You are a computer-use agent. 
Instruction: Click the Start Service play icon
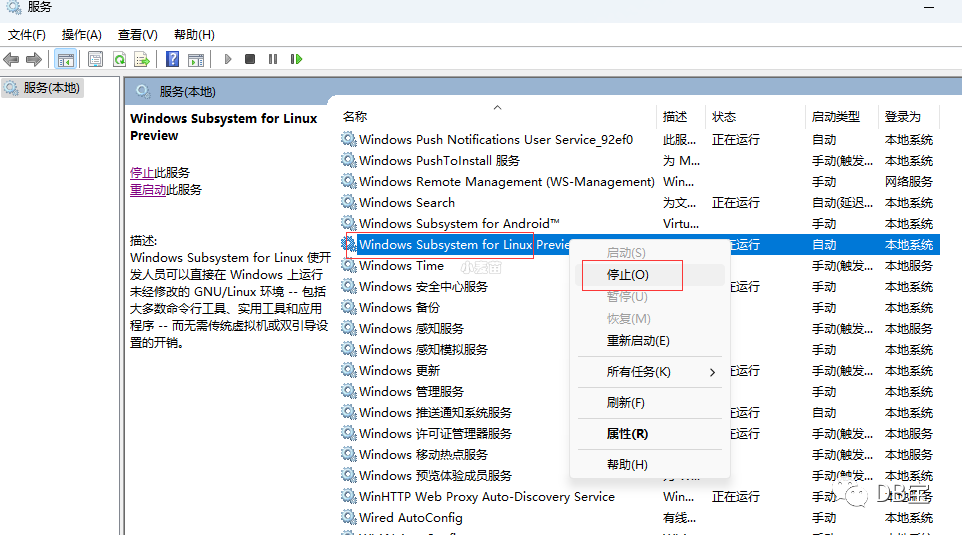228,60
